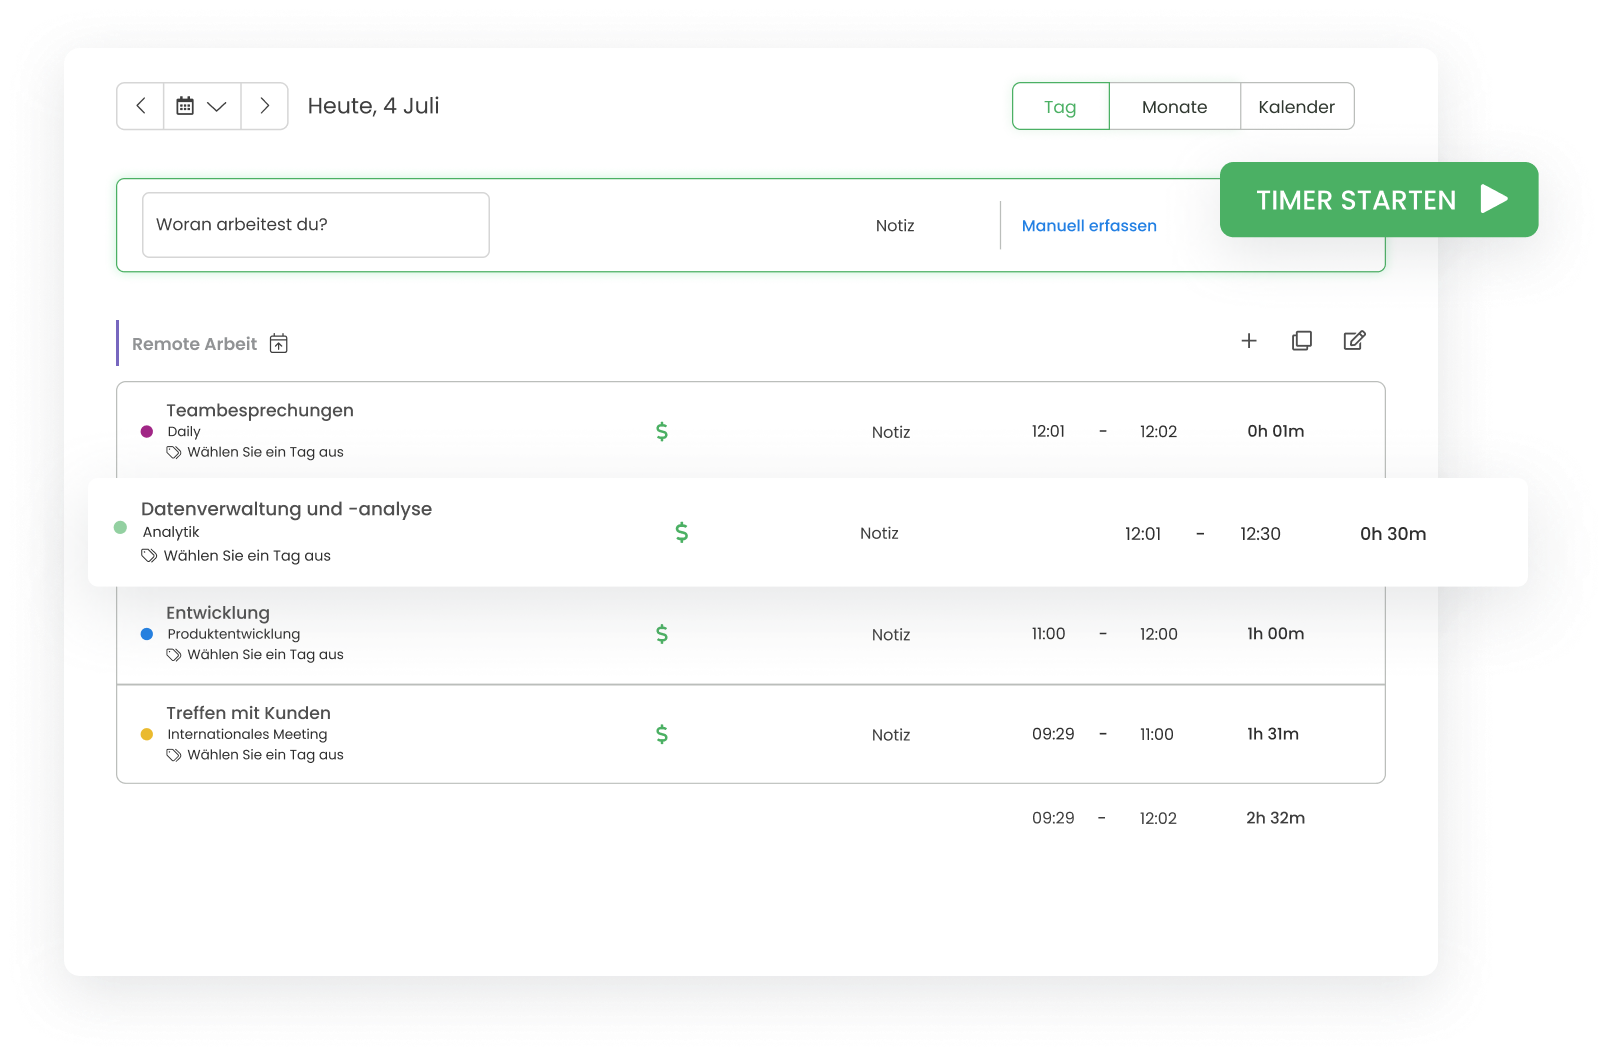
Task: Open tag selector under Teambesprechungen Daily
Action: click(x=264, y=452)
